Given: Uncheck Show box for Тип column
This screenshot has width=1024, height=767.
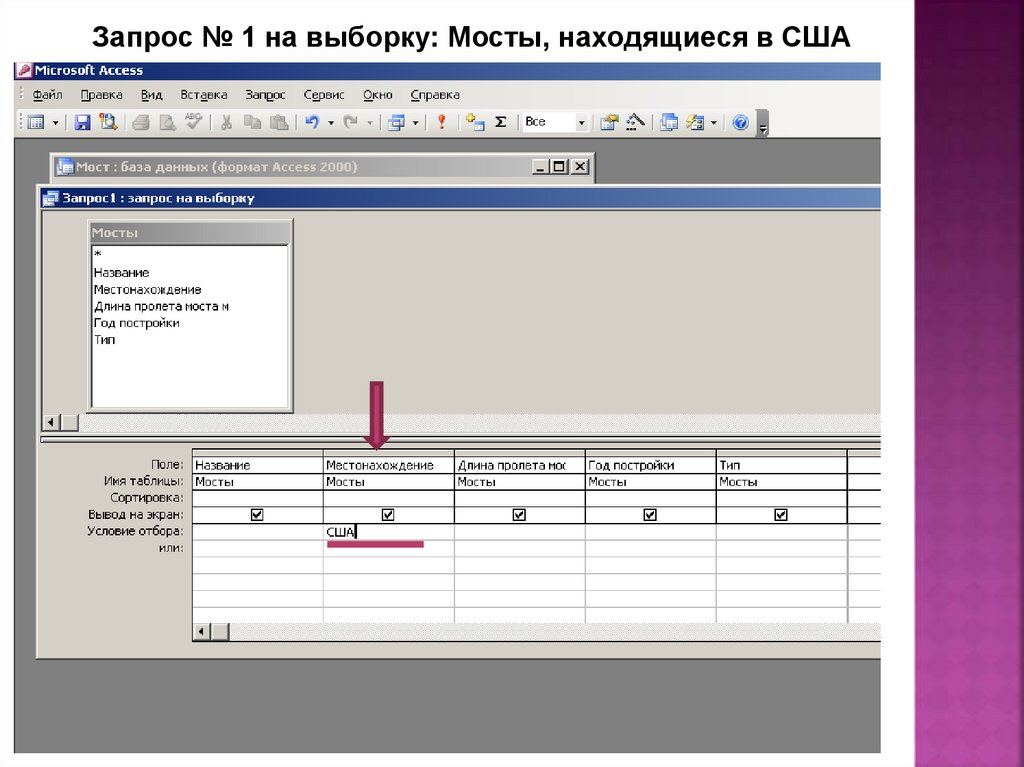Looking at the screenshot, I should [x=780, y=515].
